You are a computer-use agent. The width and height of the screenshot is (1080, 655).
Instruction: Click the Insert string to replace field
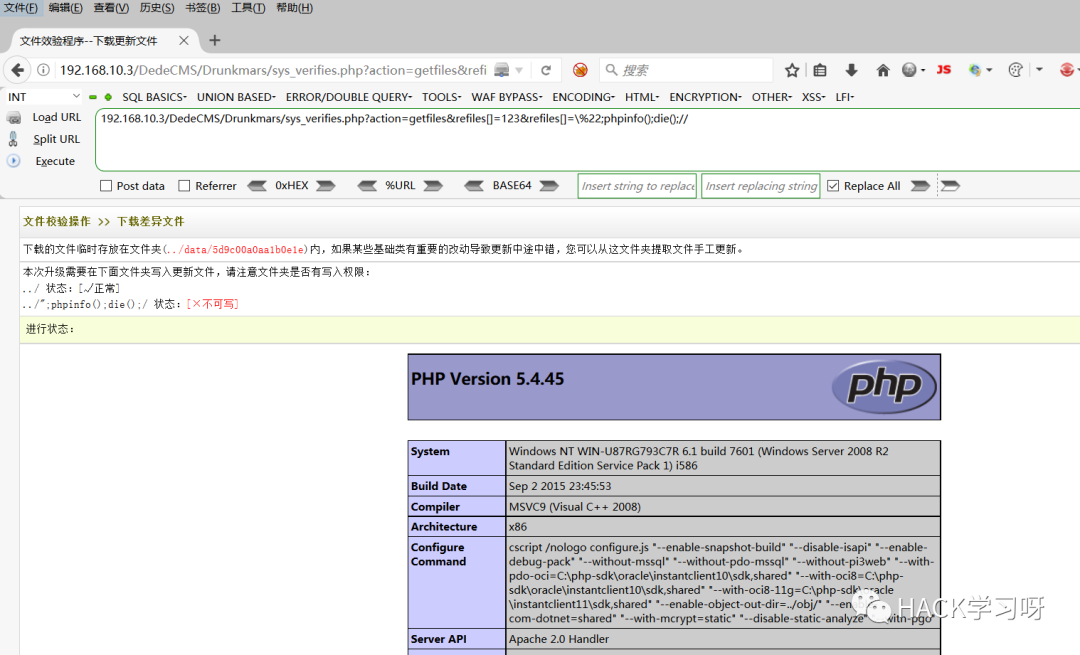coord(637,186)
